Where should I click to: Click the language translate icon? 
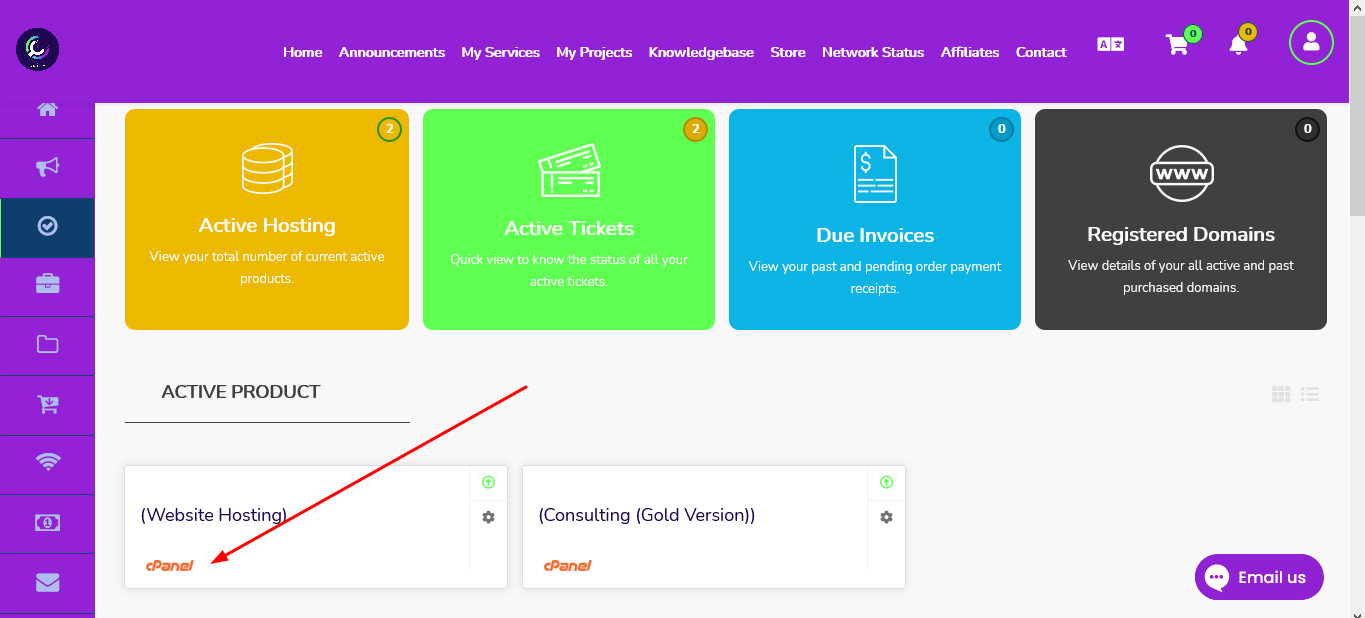pos(1111,44)
